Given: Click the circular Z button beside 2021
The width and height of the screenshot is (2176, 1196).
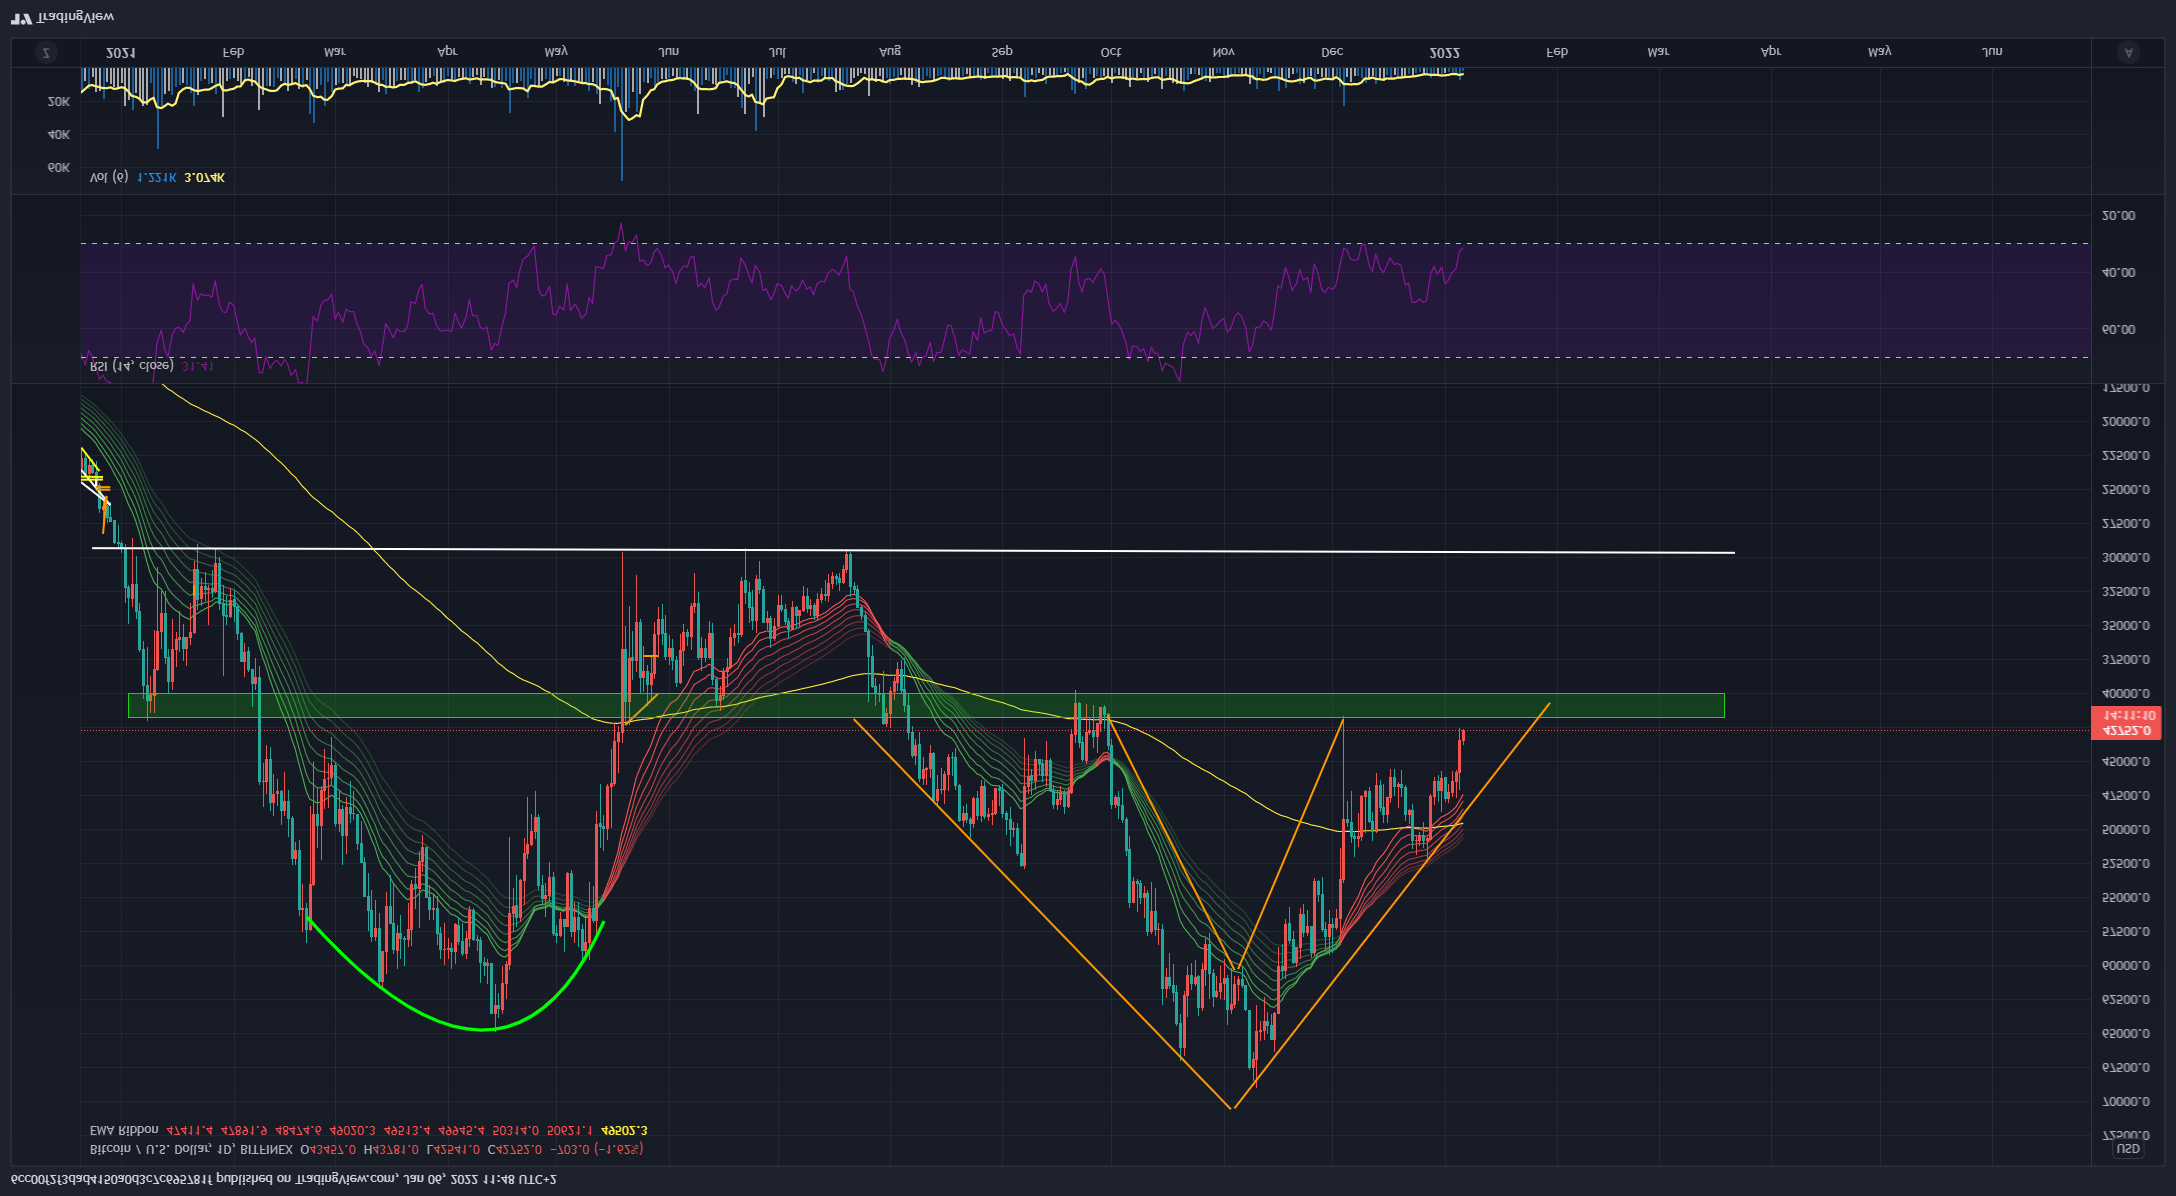Looking at the screenshot, I should 45,53.
